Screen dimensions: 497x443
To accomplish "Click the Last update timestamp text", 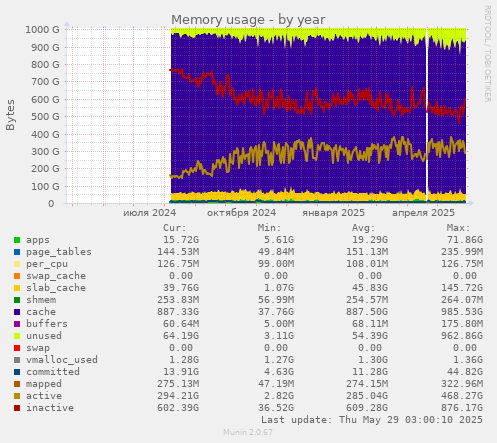I will point(372,420).
